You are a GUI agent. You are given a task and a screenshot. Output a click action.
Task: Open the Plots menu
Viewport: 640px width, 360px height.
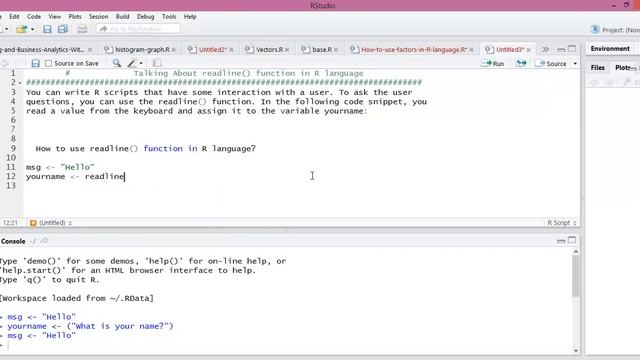pyautogui.click(x=75, y=16)
